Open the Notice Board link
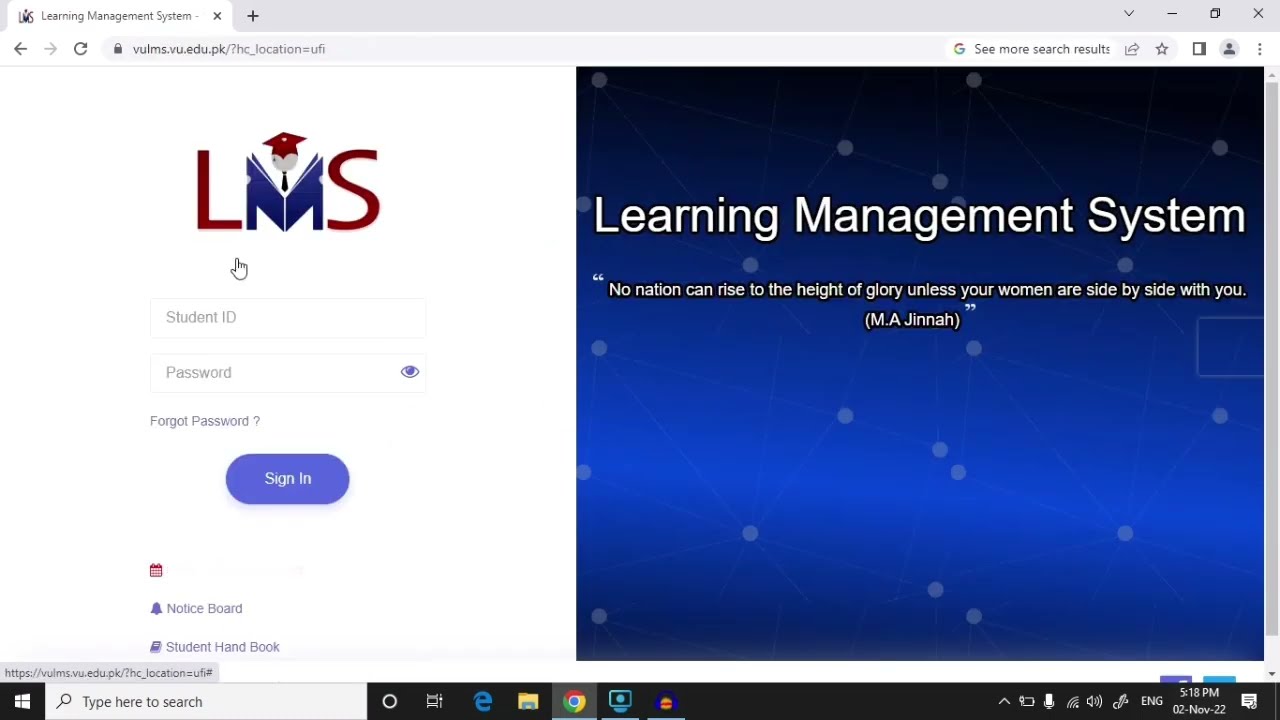 (x=204, y=608)
